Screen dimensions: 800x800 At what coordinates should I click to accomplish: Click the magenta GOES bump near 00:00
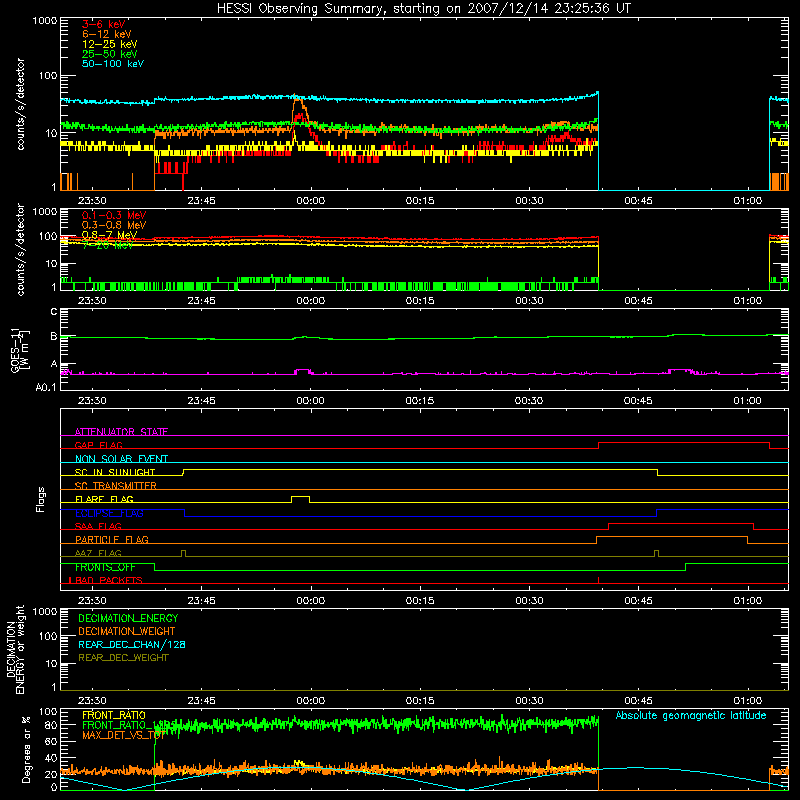[303, 370]
